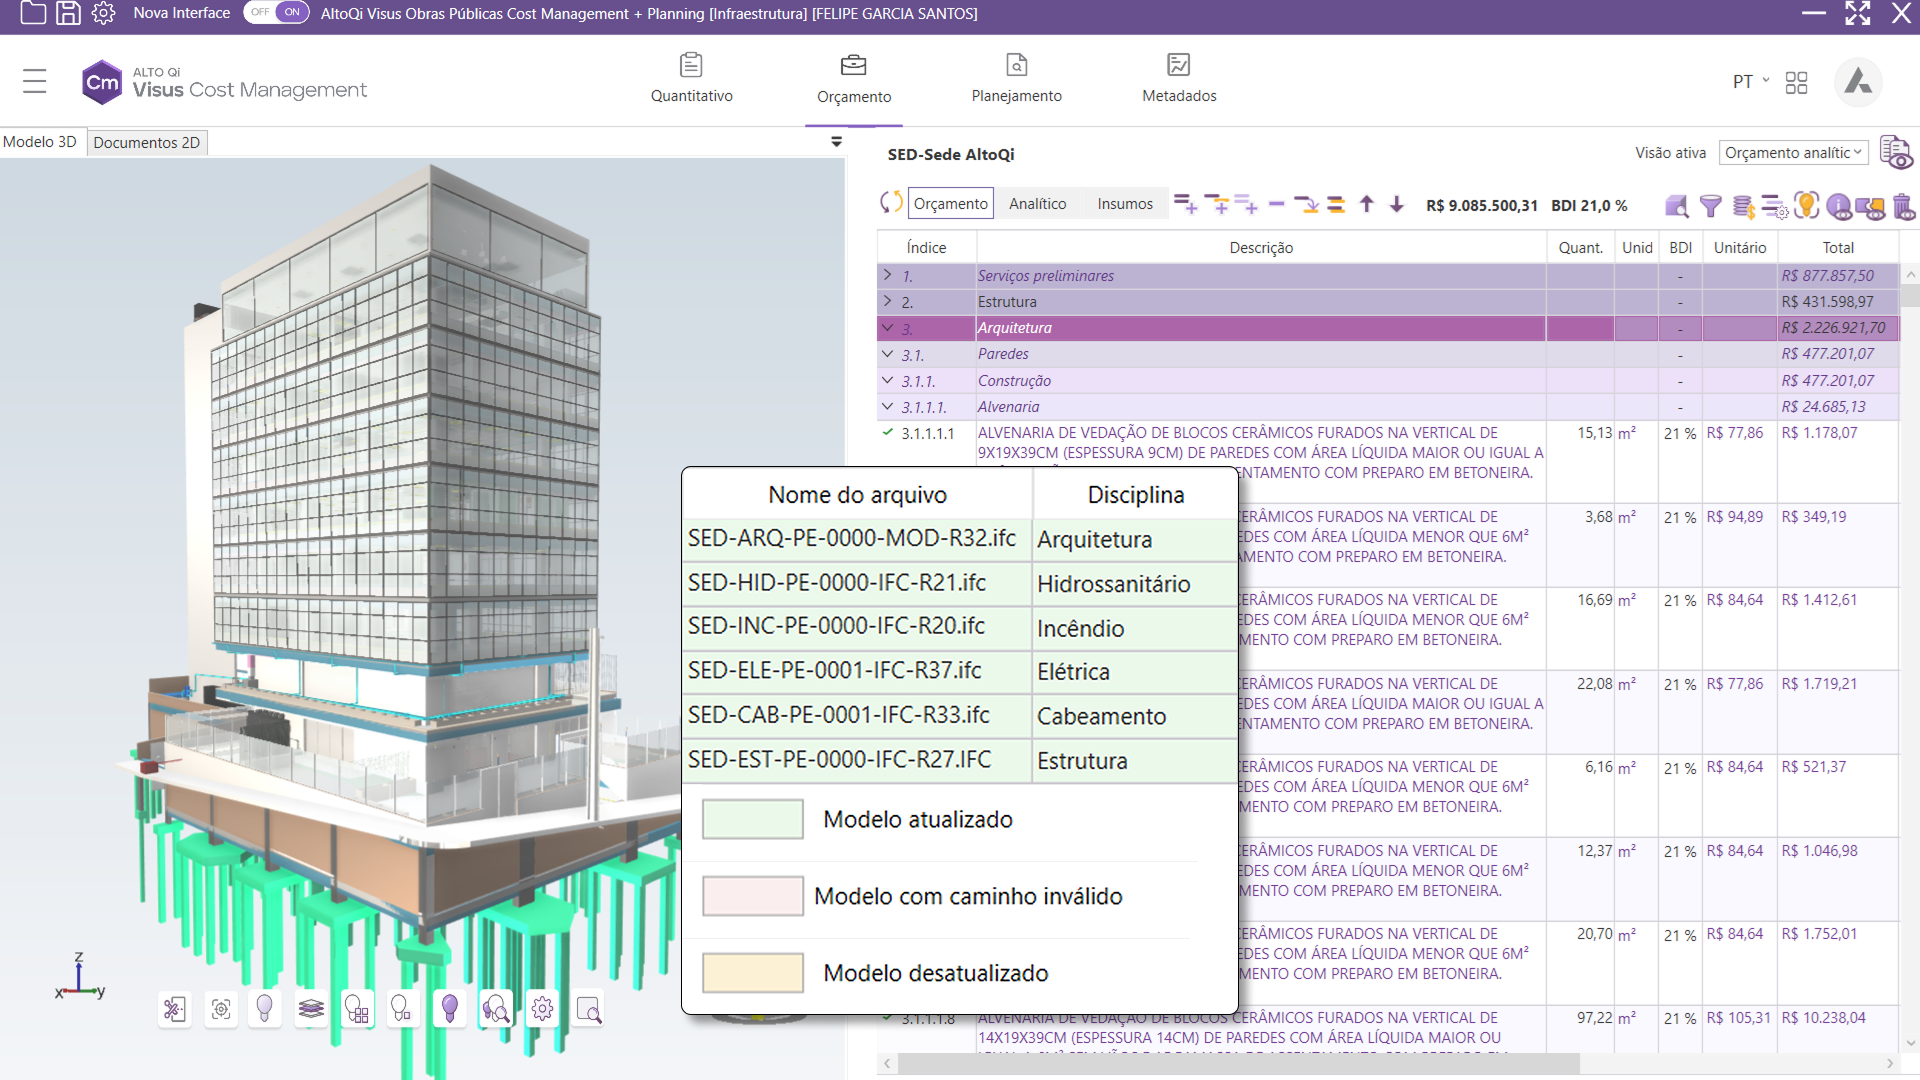Click the bulbs with magnifier tool
Viewport: 1920px width, 1080px height.
(x=496, y=1009)
